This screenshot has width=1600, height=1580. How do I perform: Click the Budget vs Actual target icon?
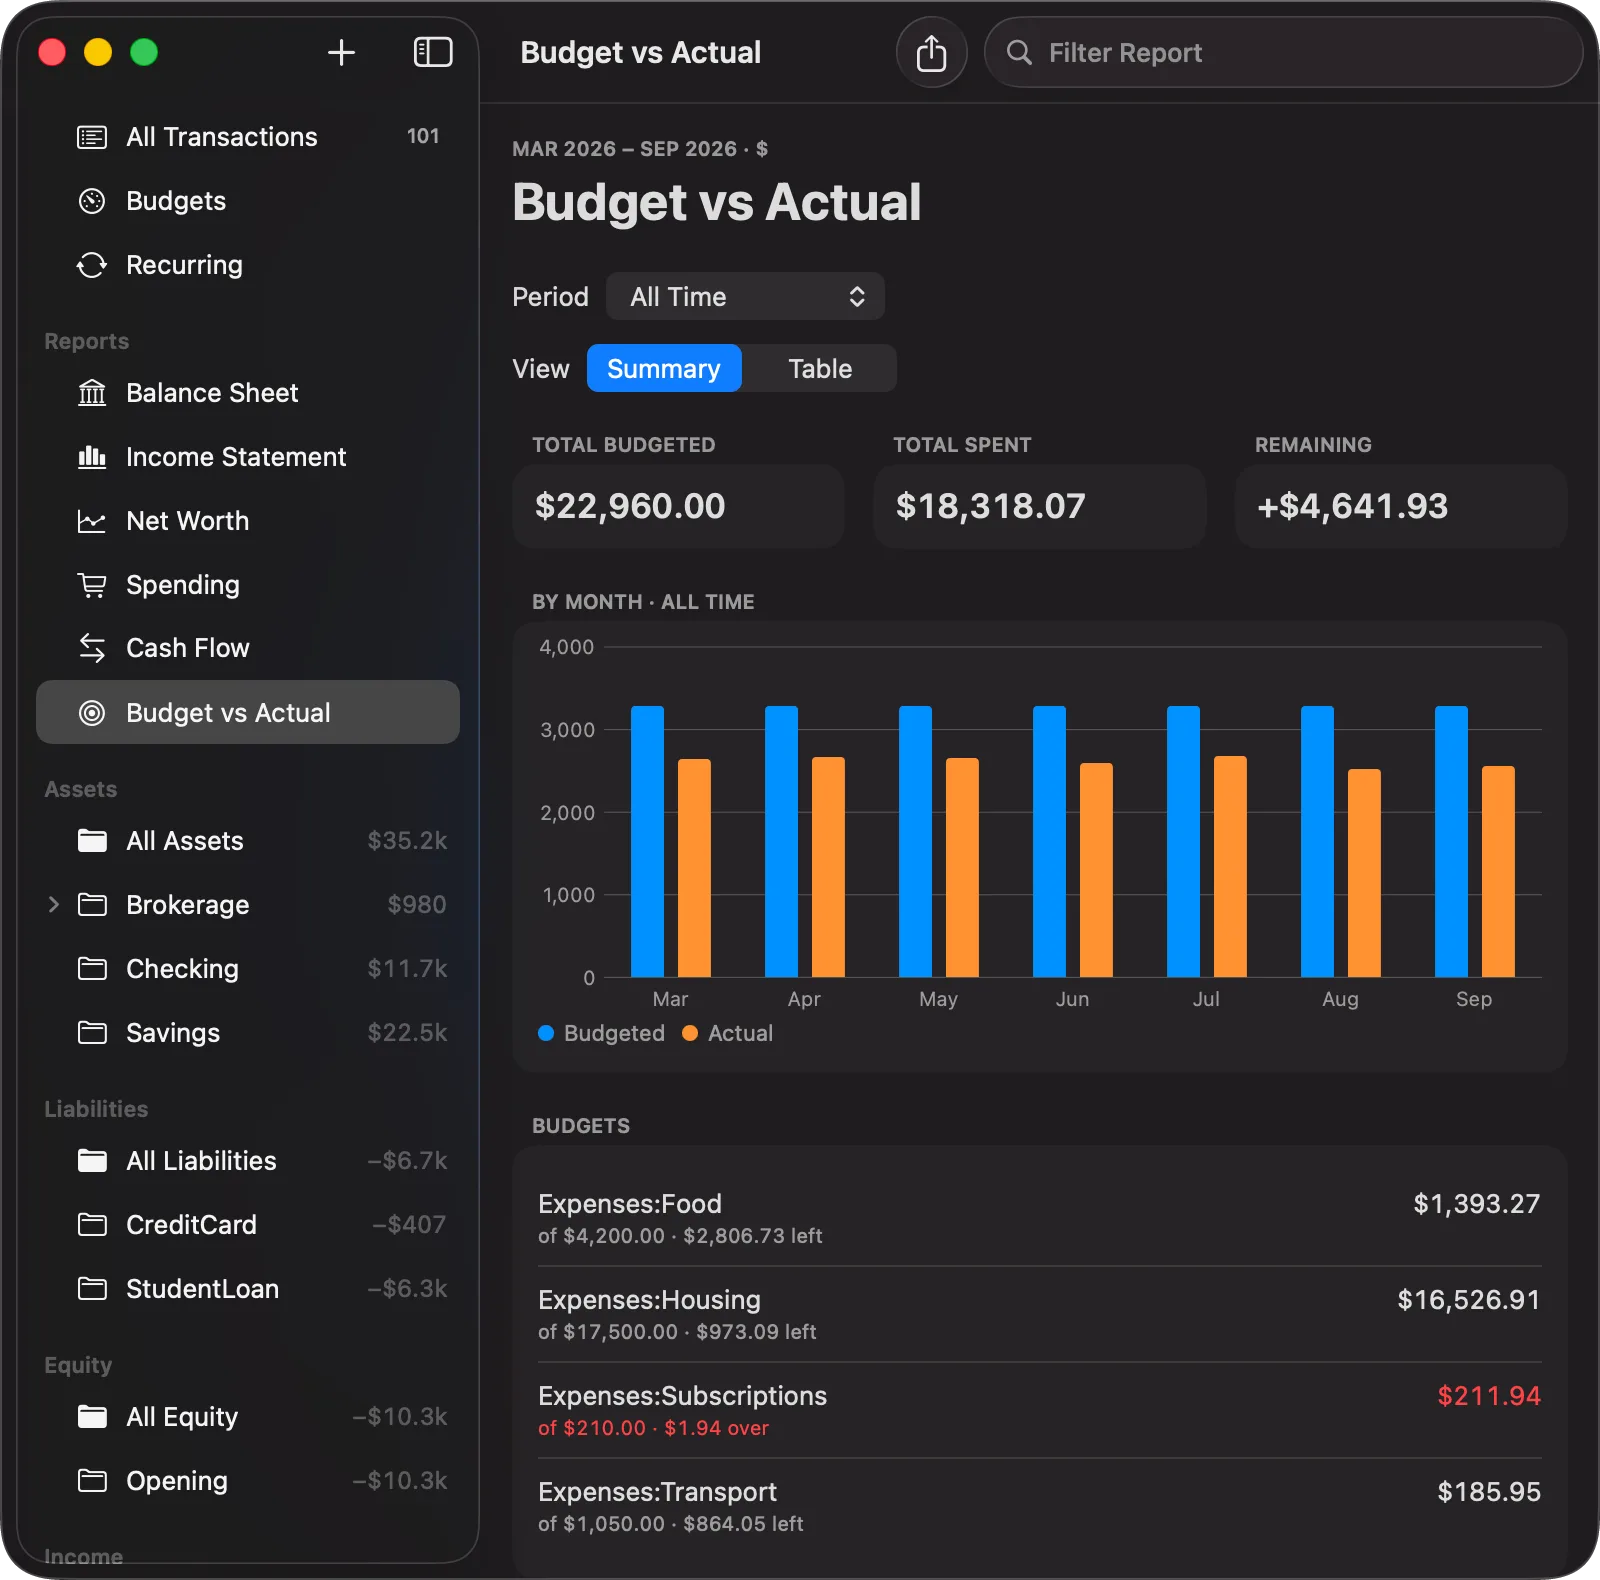[92, 713]
